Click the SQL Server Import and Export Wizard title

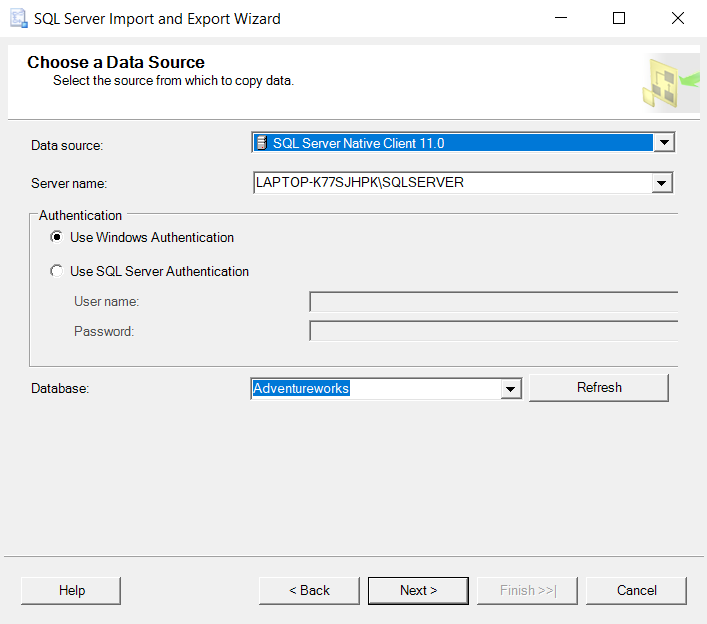pos(157,19)
